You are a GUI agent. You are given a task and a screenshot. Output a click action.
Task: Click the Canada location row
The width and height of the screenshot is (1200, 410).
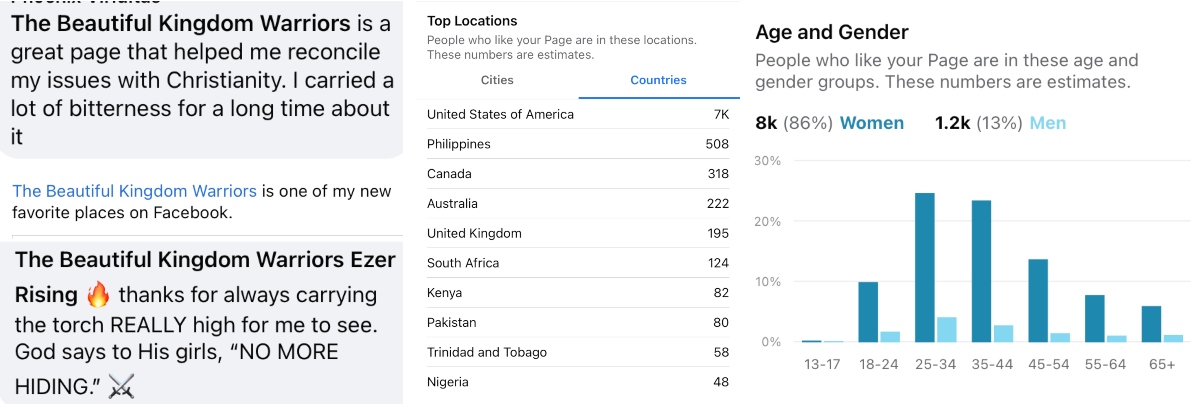[x=578, y=174]
